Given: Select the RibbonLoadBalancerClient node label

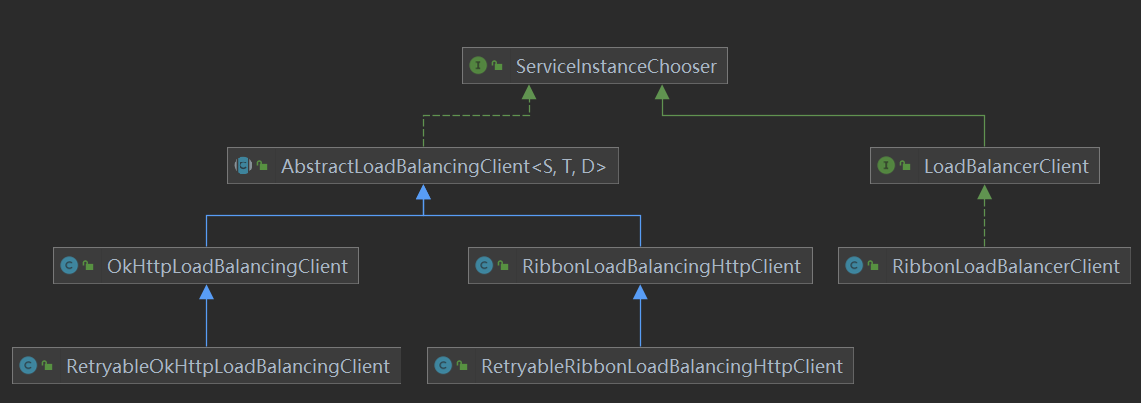Looking at the screenshot, I should (x=1006, y=267).
